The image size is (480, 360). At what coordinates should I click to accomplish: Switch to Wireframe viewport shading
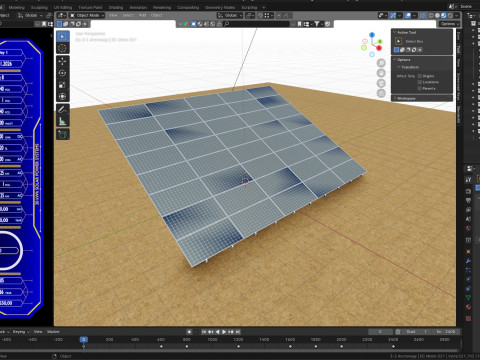(x=431, y=16)
